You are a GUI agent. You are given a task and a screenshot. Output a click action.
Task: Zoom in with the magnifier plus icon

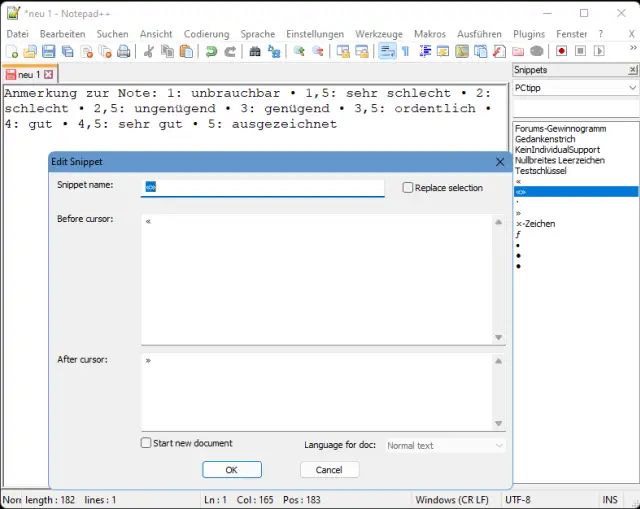(299, 51)
